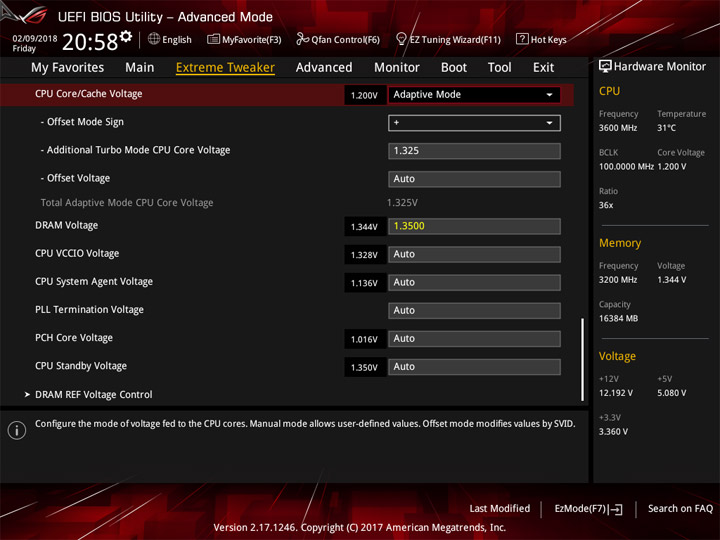Click the 31°C CPU temperature value
Image resolution: width=720 pixels, height=540 pixels.
point(666,128)
